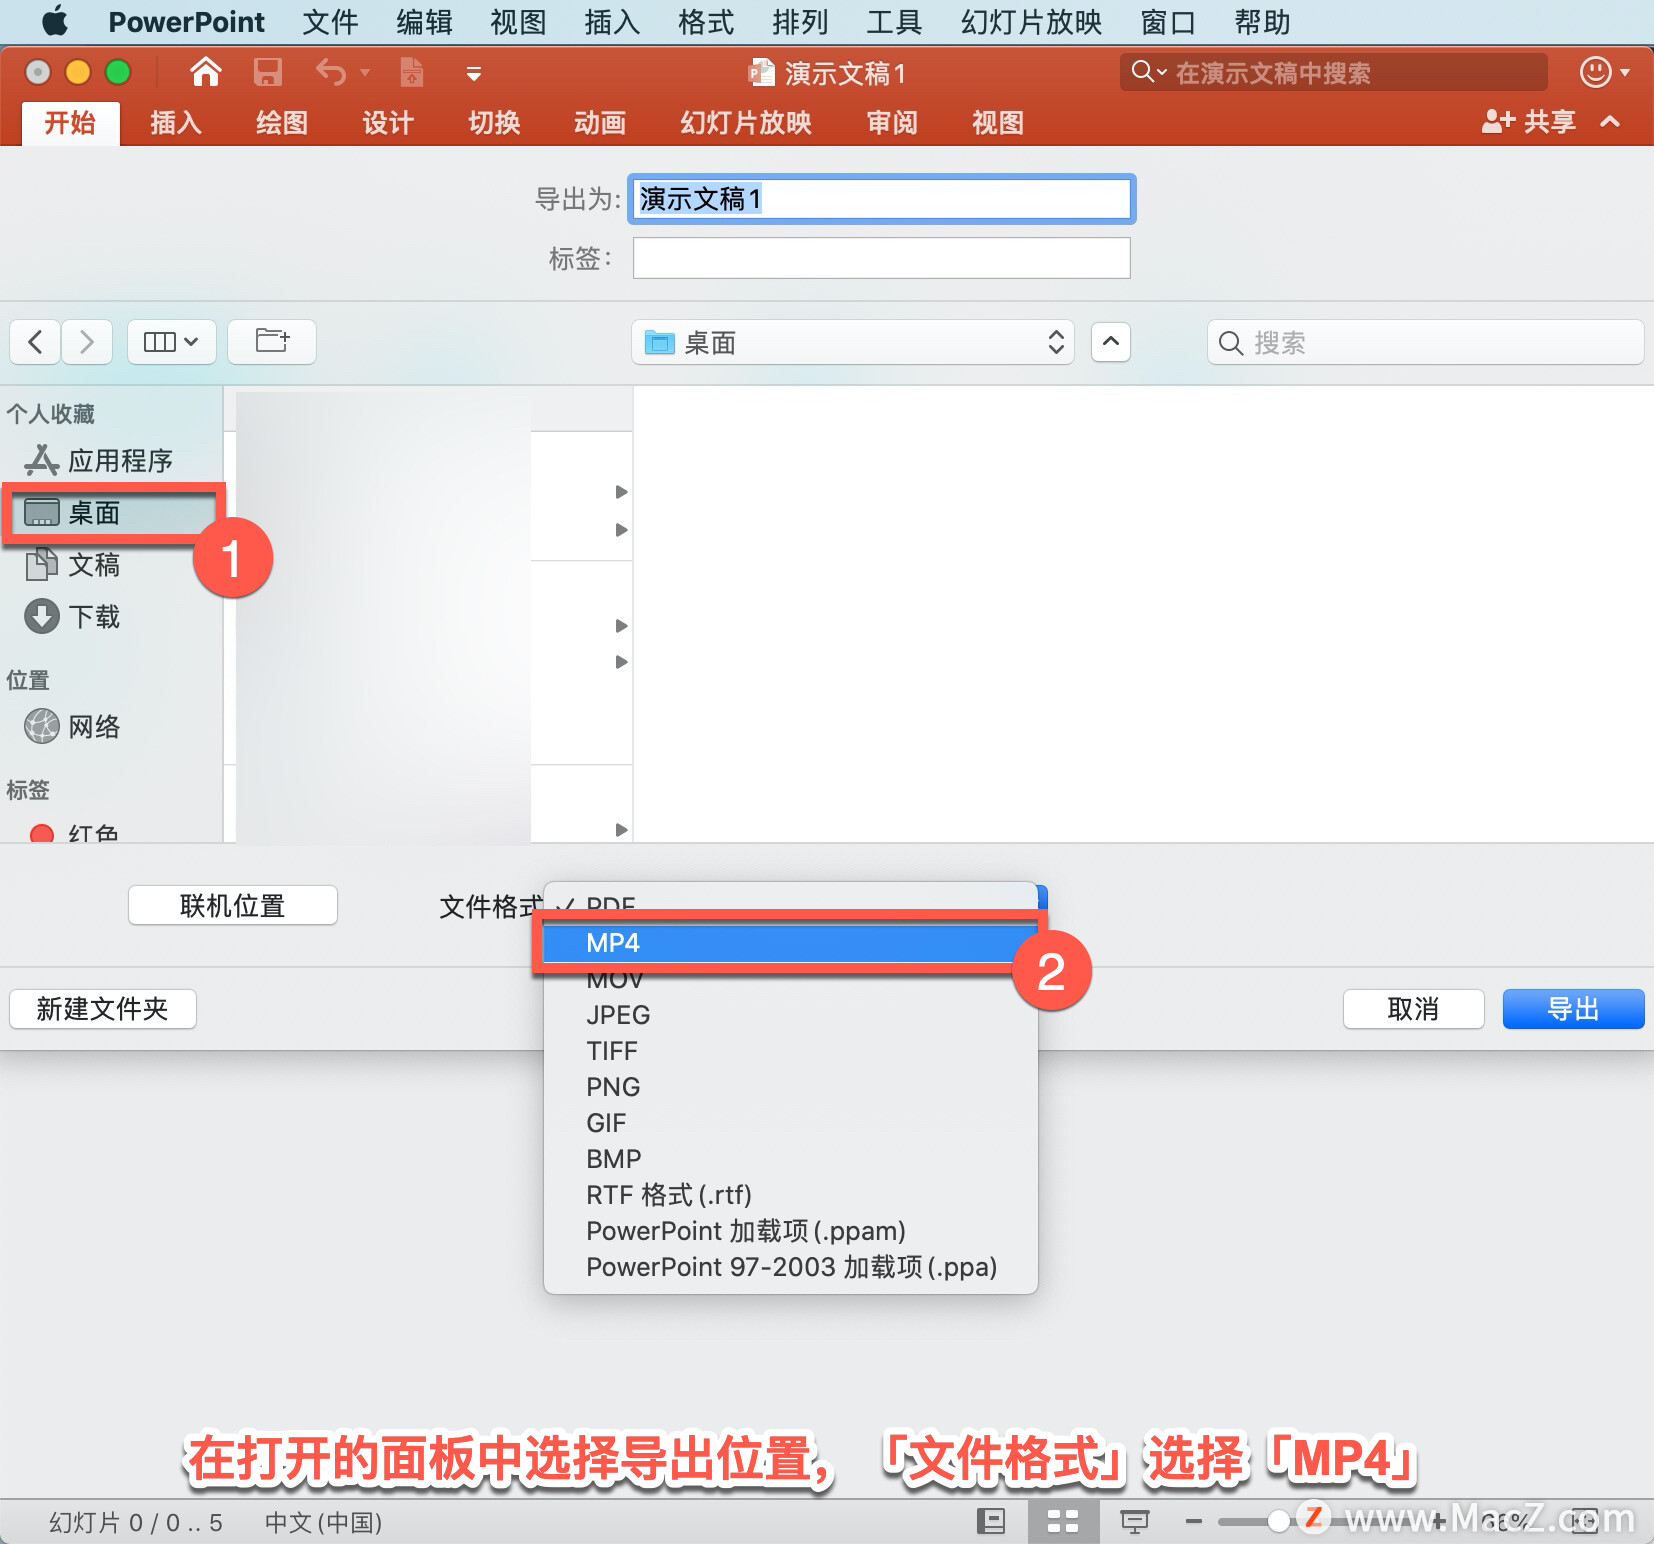Click the Home icon in title bar
The width and height of the screenshot is (1654, 1544).
pos(205,72)
